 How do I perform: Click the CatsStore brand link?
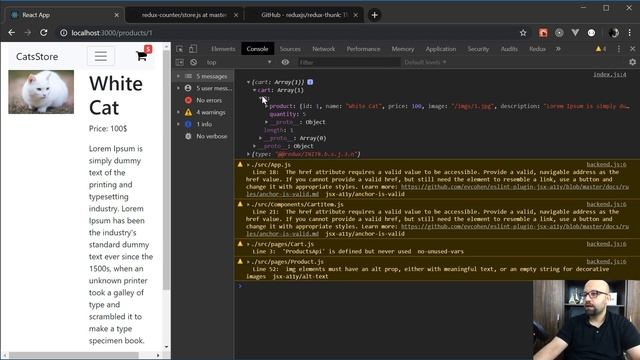pyautogui.click(x=37, y=56)
